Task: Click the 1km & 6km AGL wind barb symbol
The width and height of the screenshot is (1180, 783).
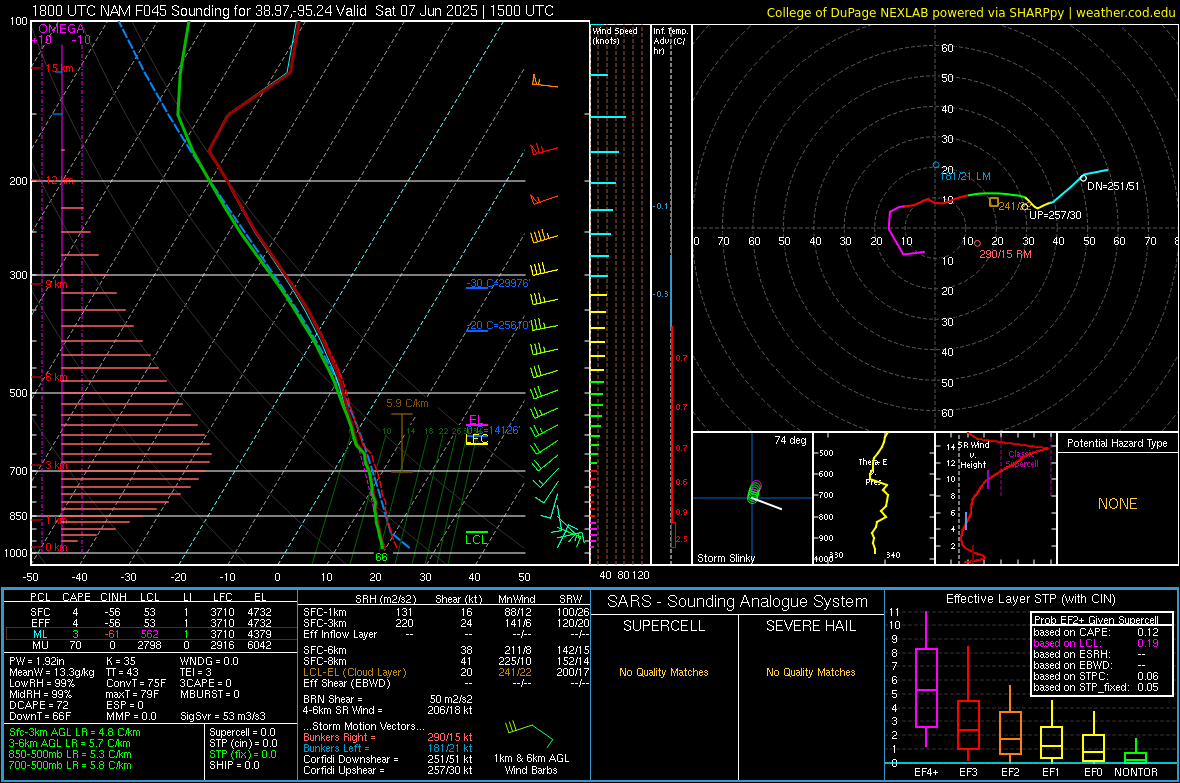Action: coord(529,733)
